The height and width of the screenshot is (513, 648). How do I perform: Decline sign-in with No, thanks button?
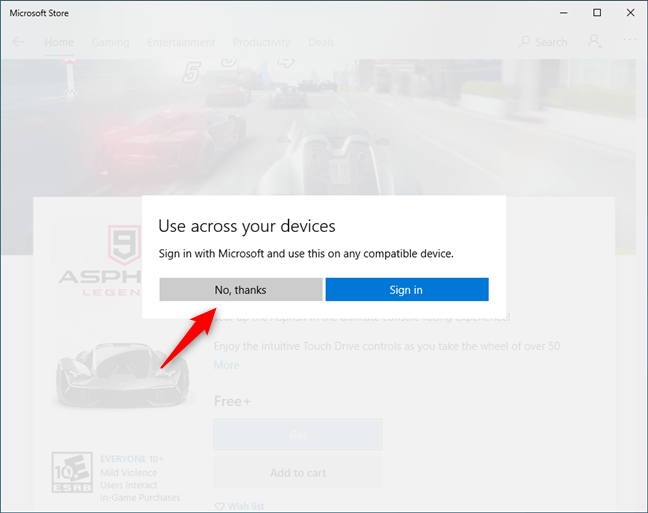pyautogui.click(x=241, y=289)
